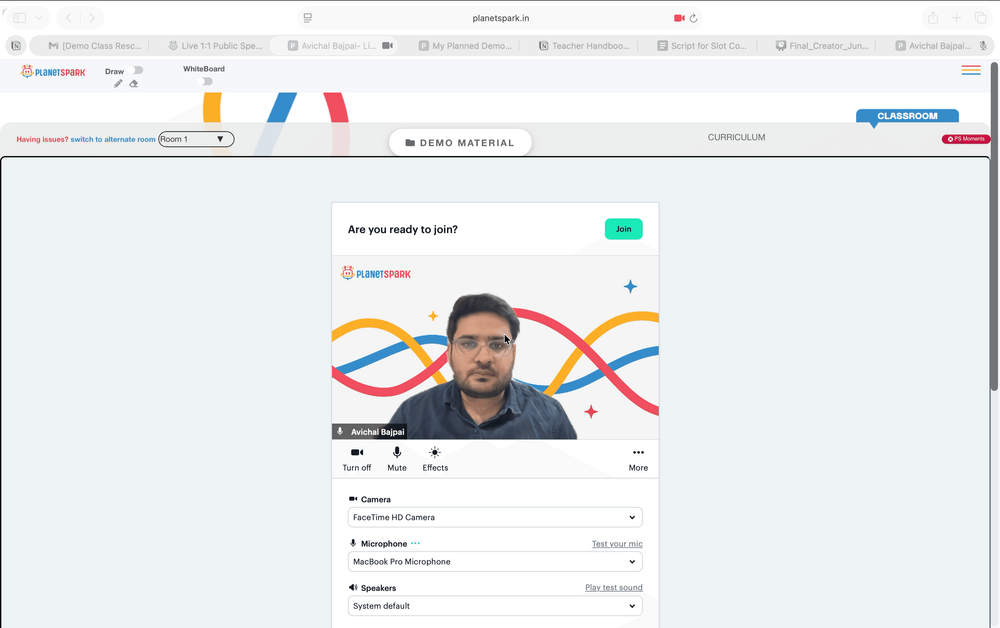This screenshot has height=628, width=1000.
Task: Turn off the camera
Action: click(x=357, y=459)
